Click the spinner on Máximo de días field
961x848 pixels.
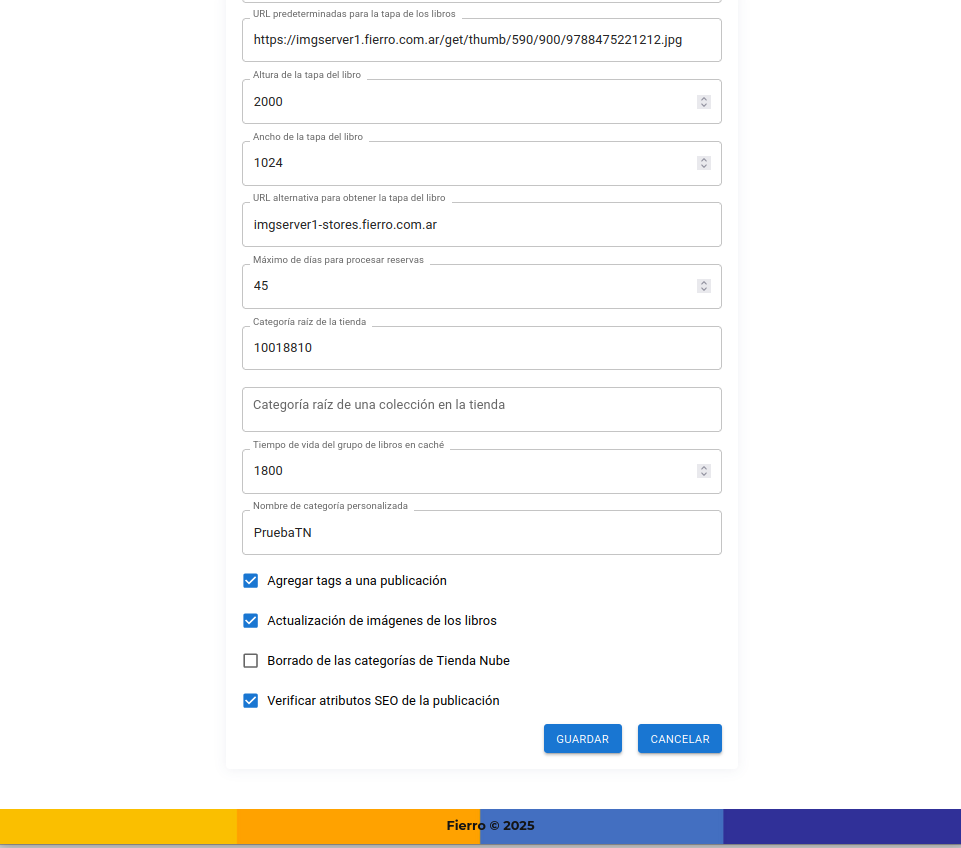pyautogui.click(x=704, y=286)
